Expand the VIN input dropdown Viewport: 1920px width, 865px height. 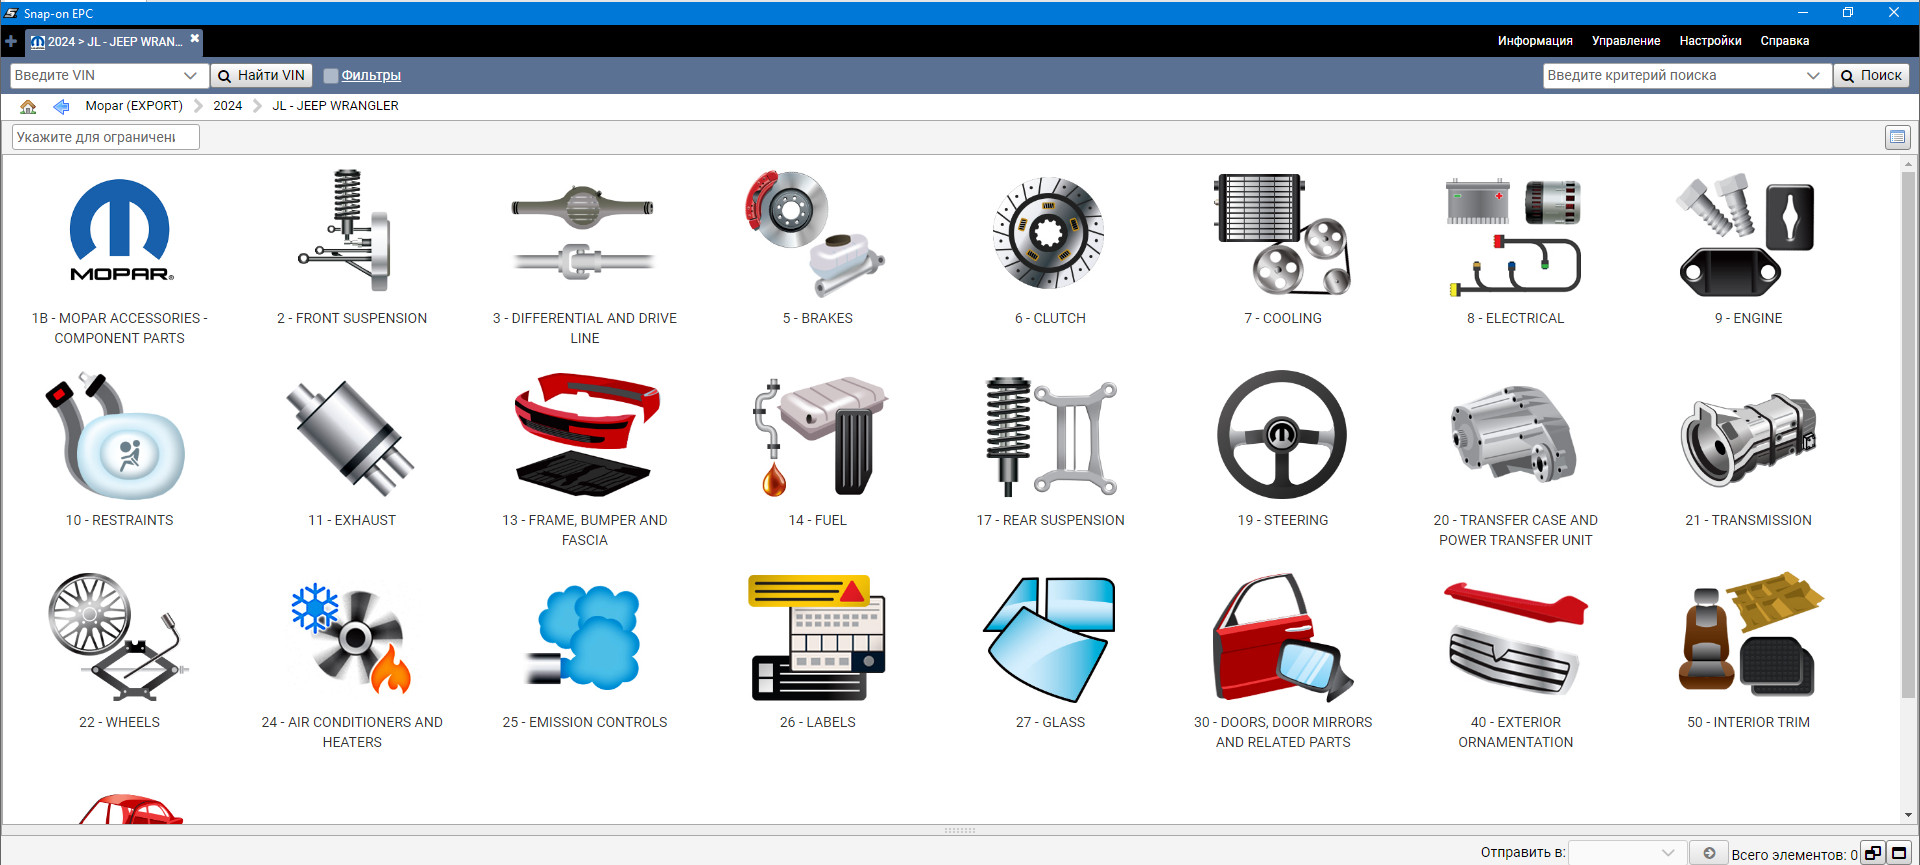coord(190,76)
